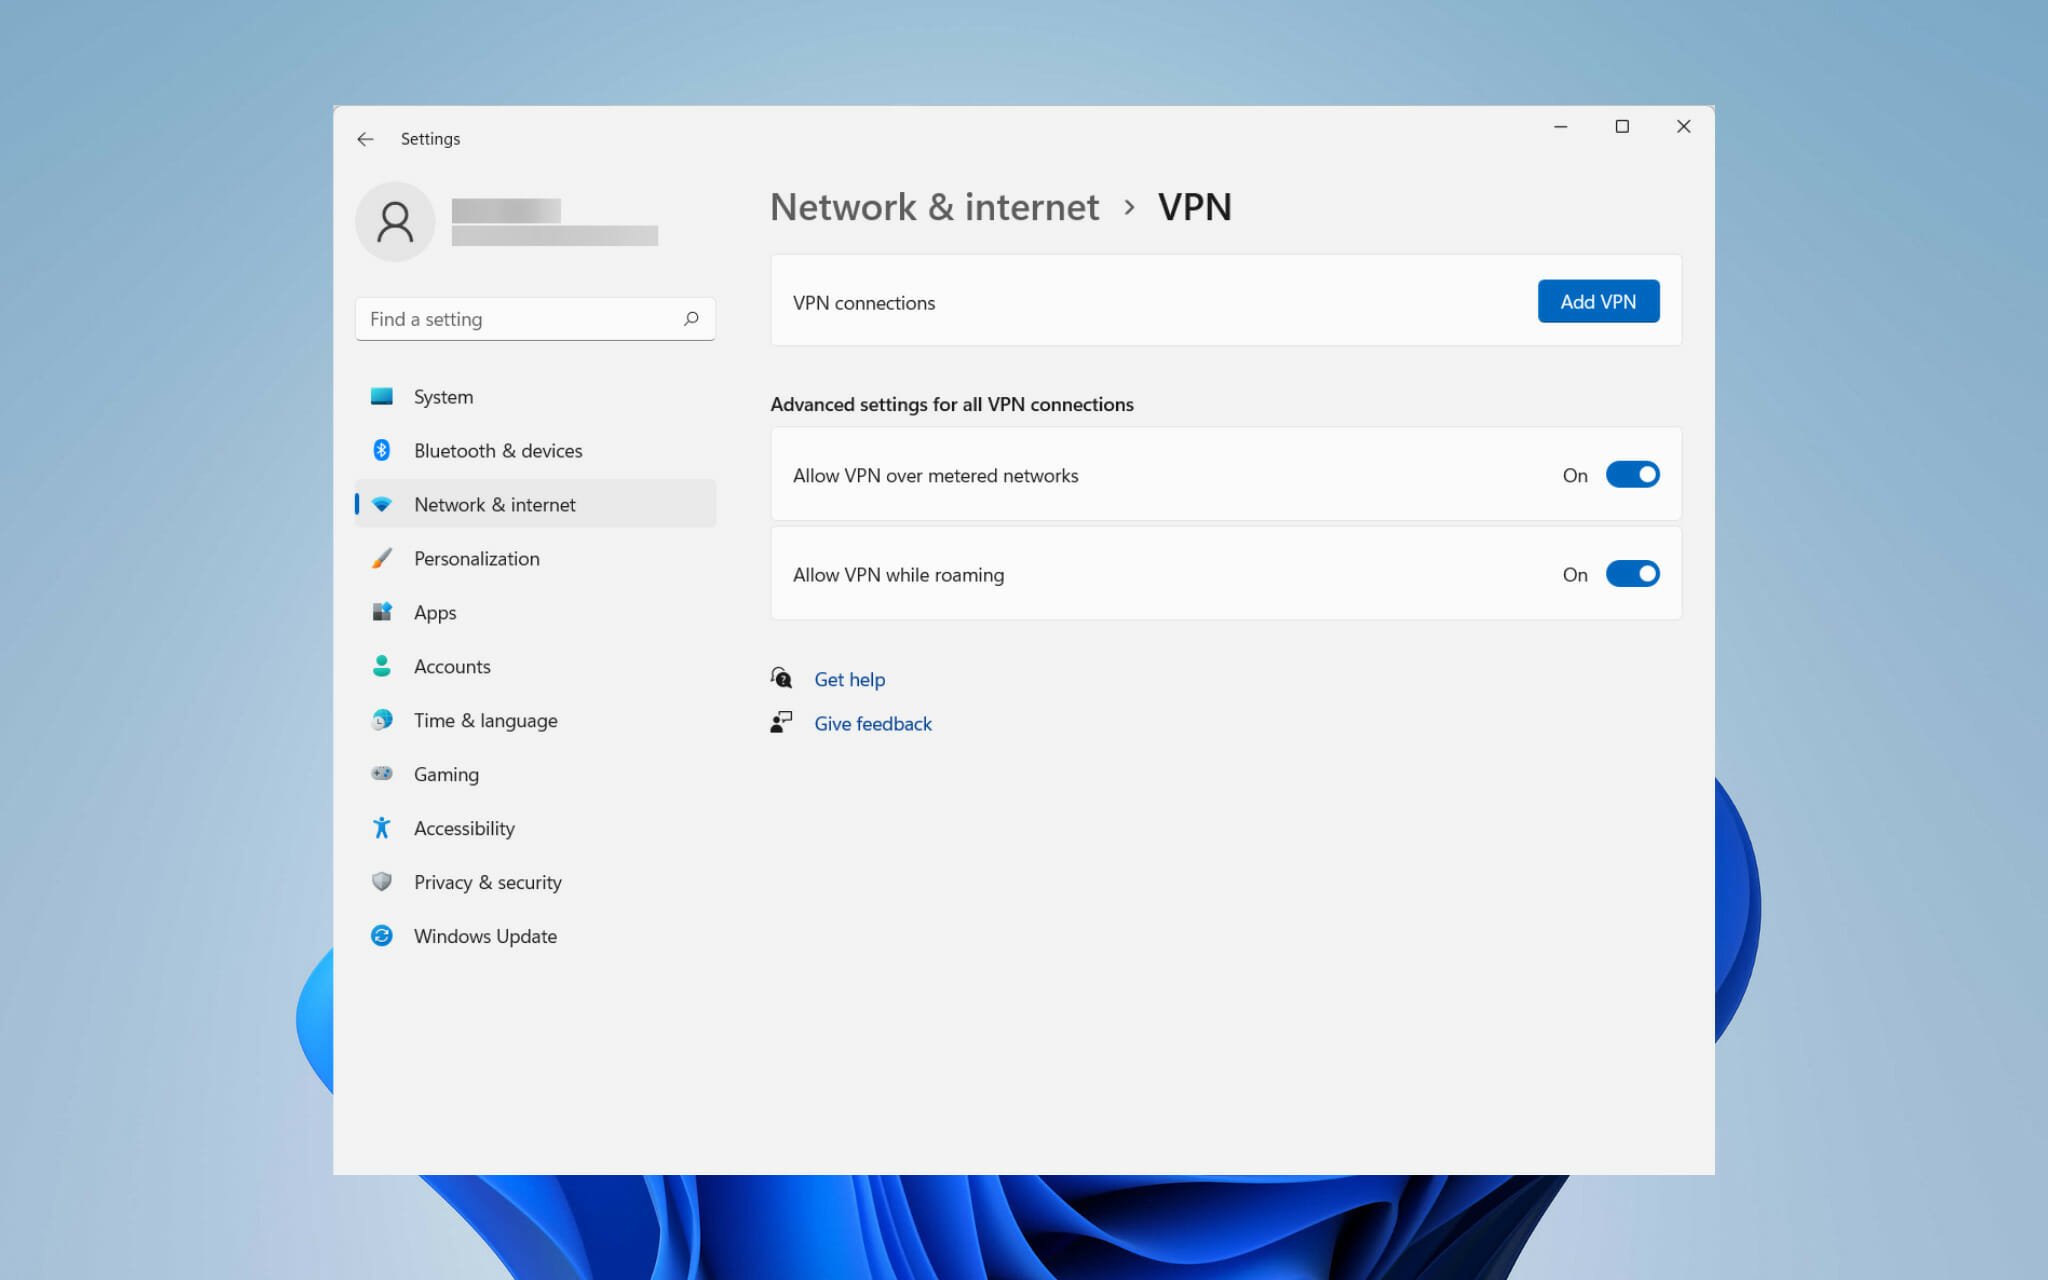
Task: Click the Gaming controller icon
Action: pyautogui.click(x=381, y=773)
